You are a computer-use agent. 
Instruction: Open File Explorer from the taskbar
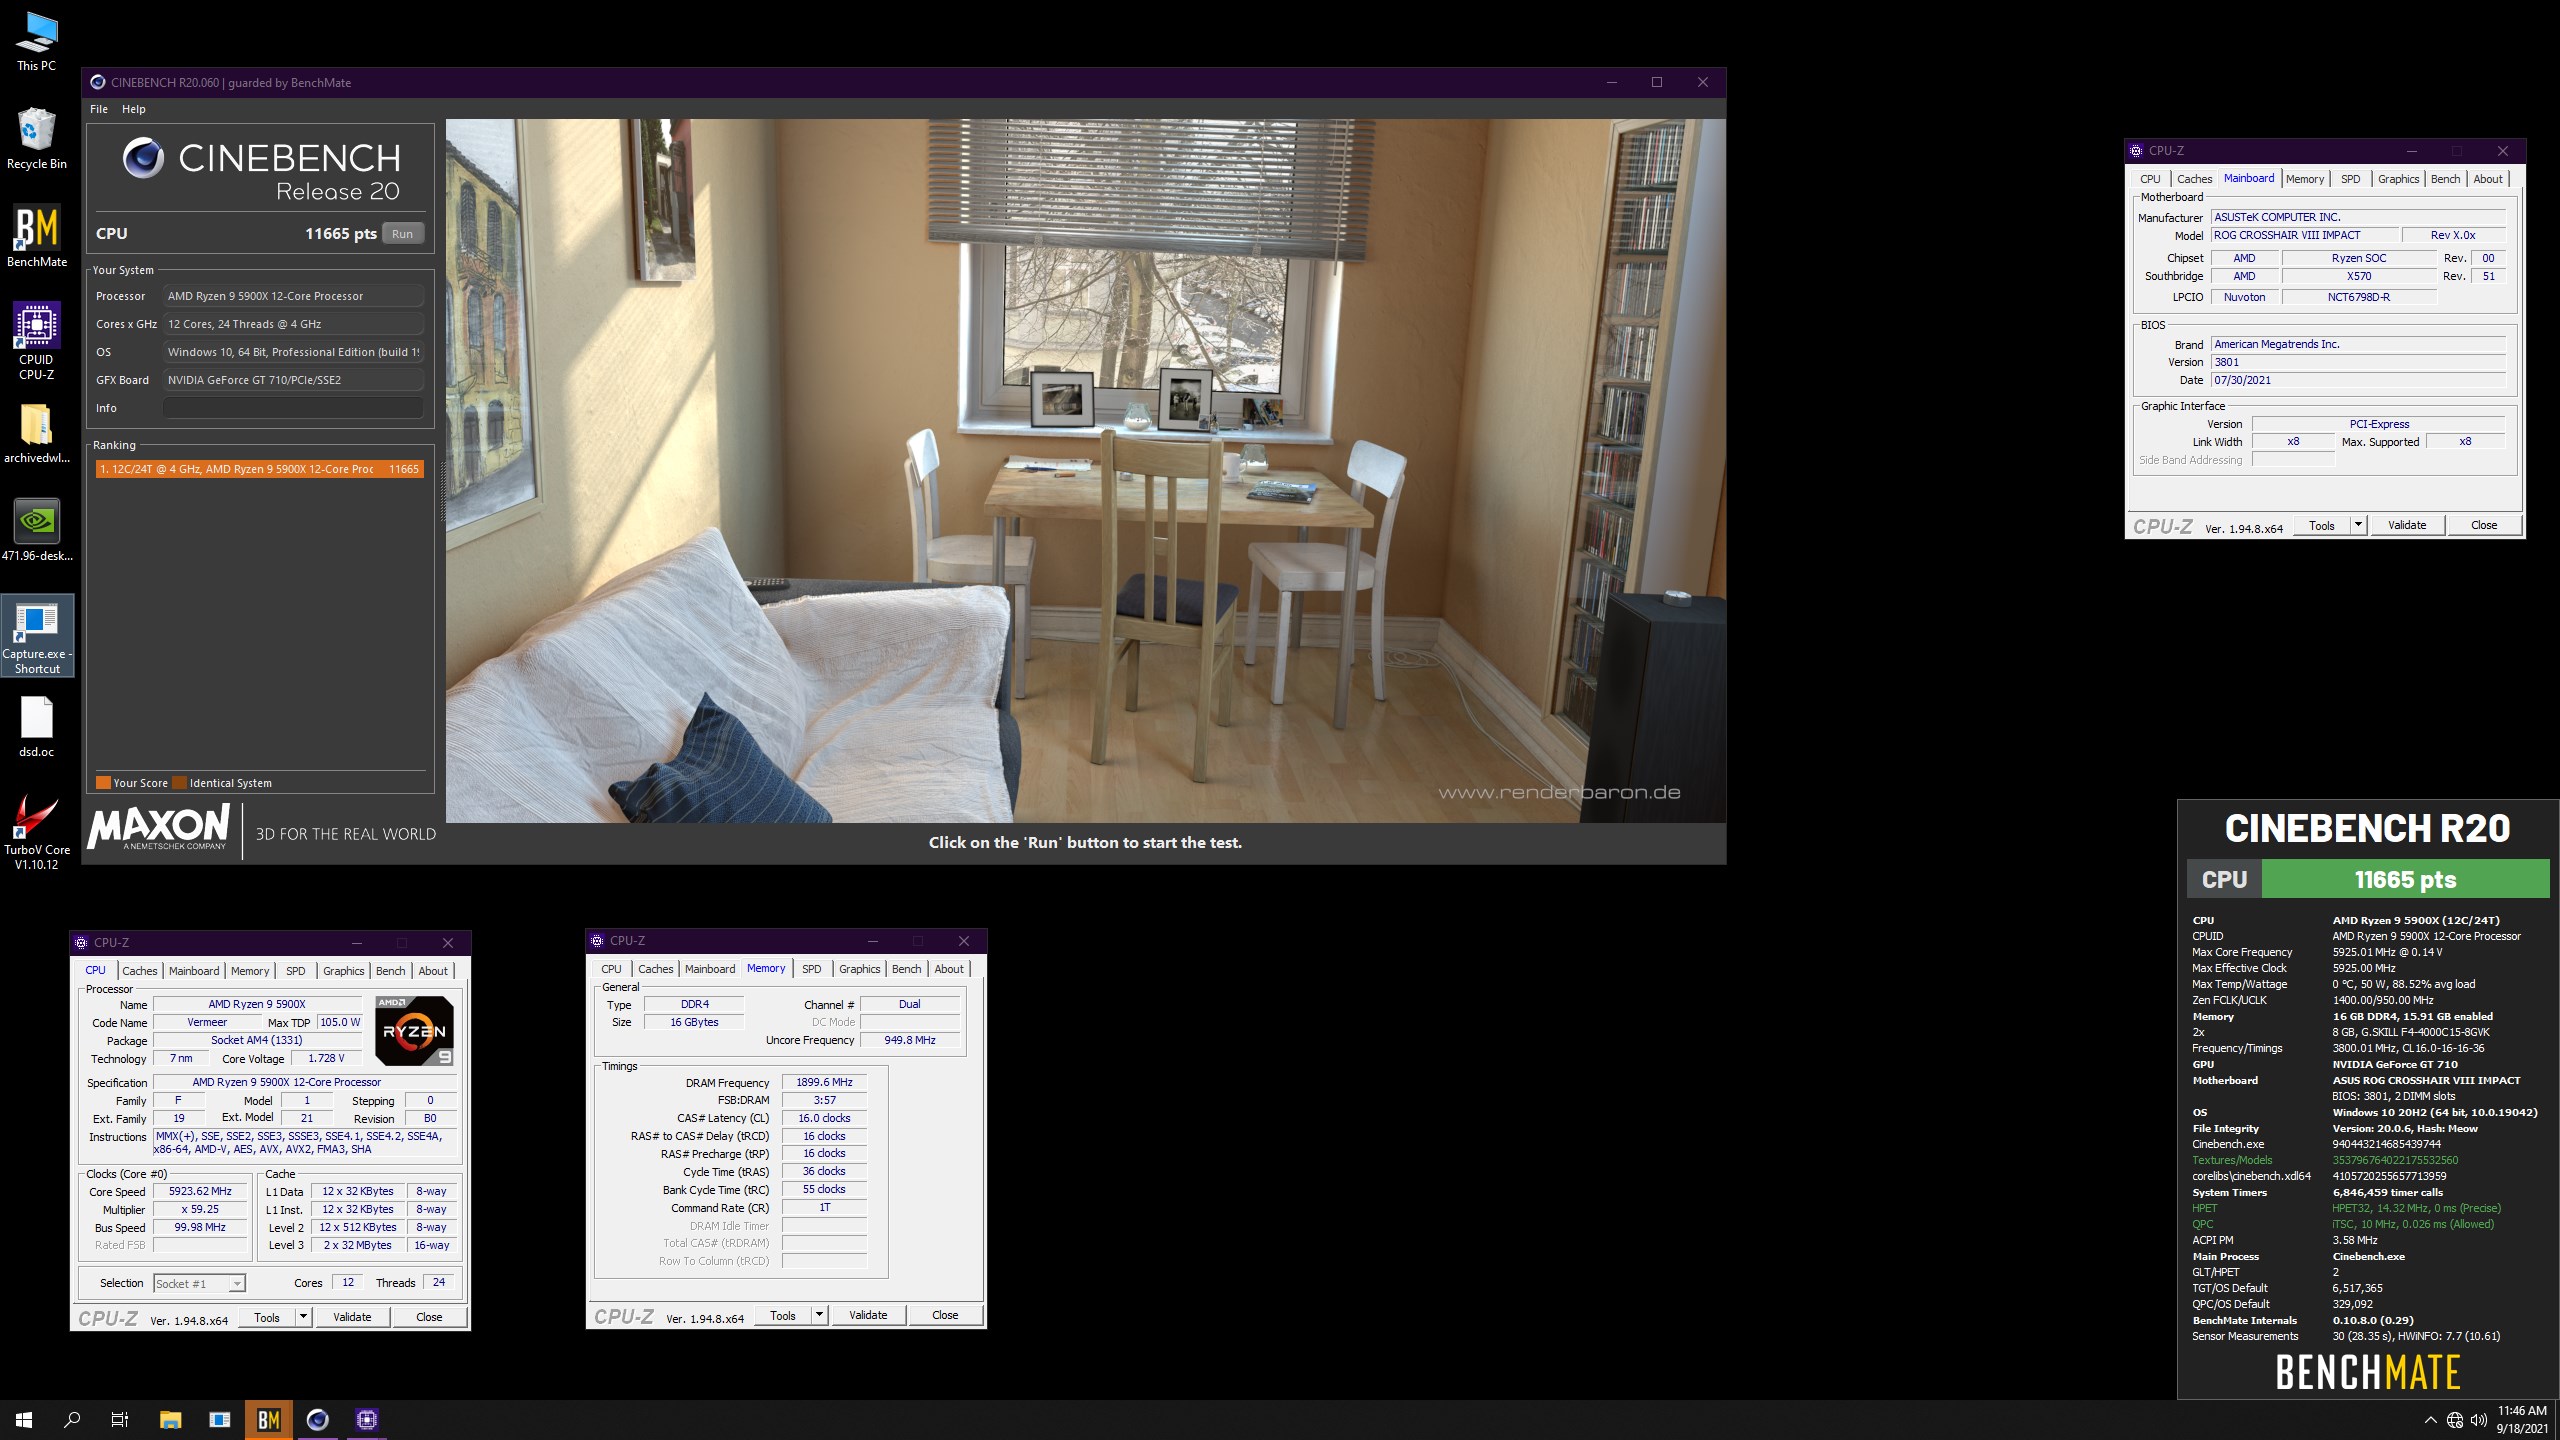(x=171, y=1419)
